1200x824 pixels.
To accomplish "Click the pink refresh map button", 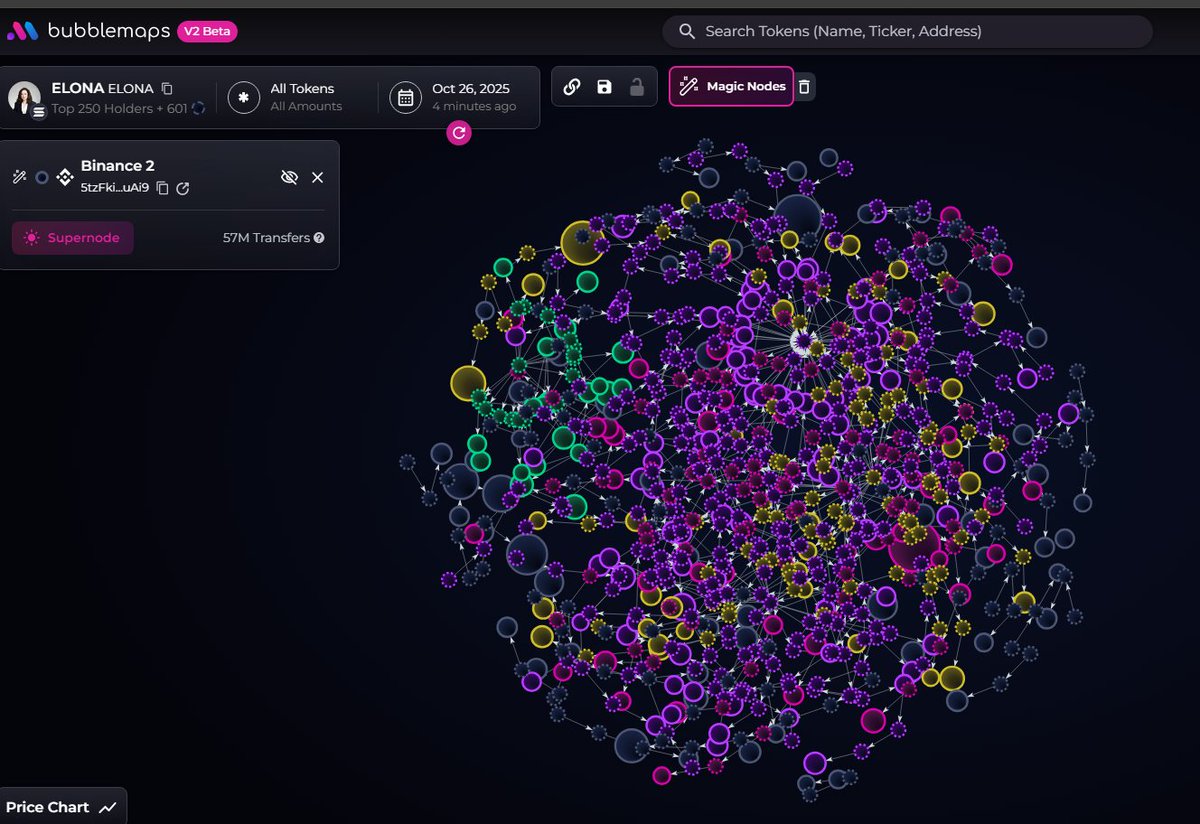I will click(459, 132).
